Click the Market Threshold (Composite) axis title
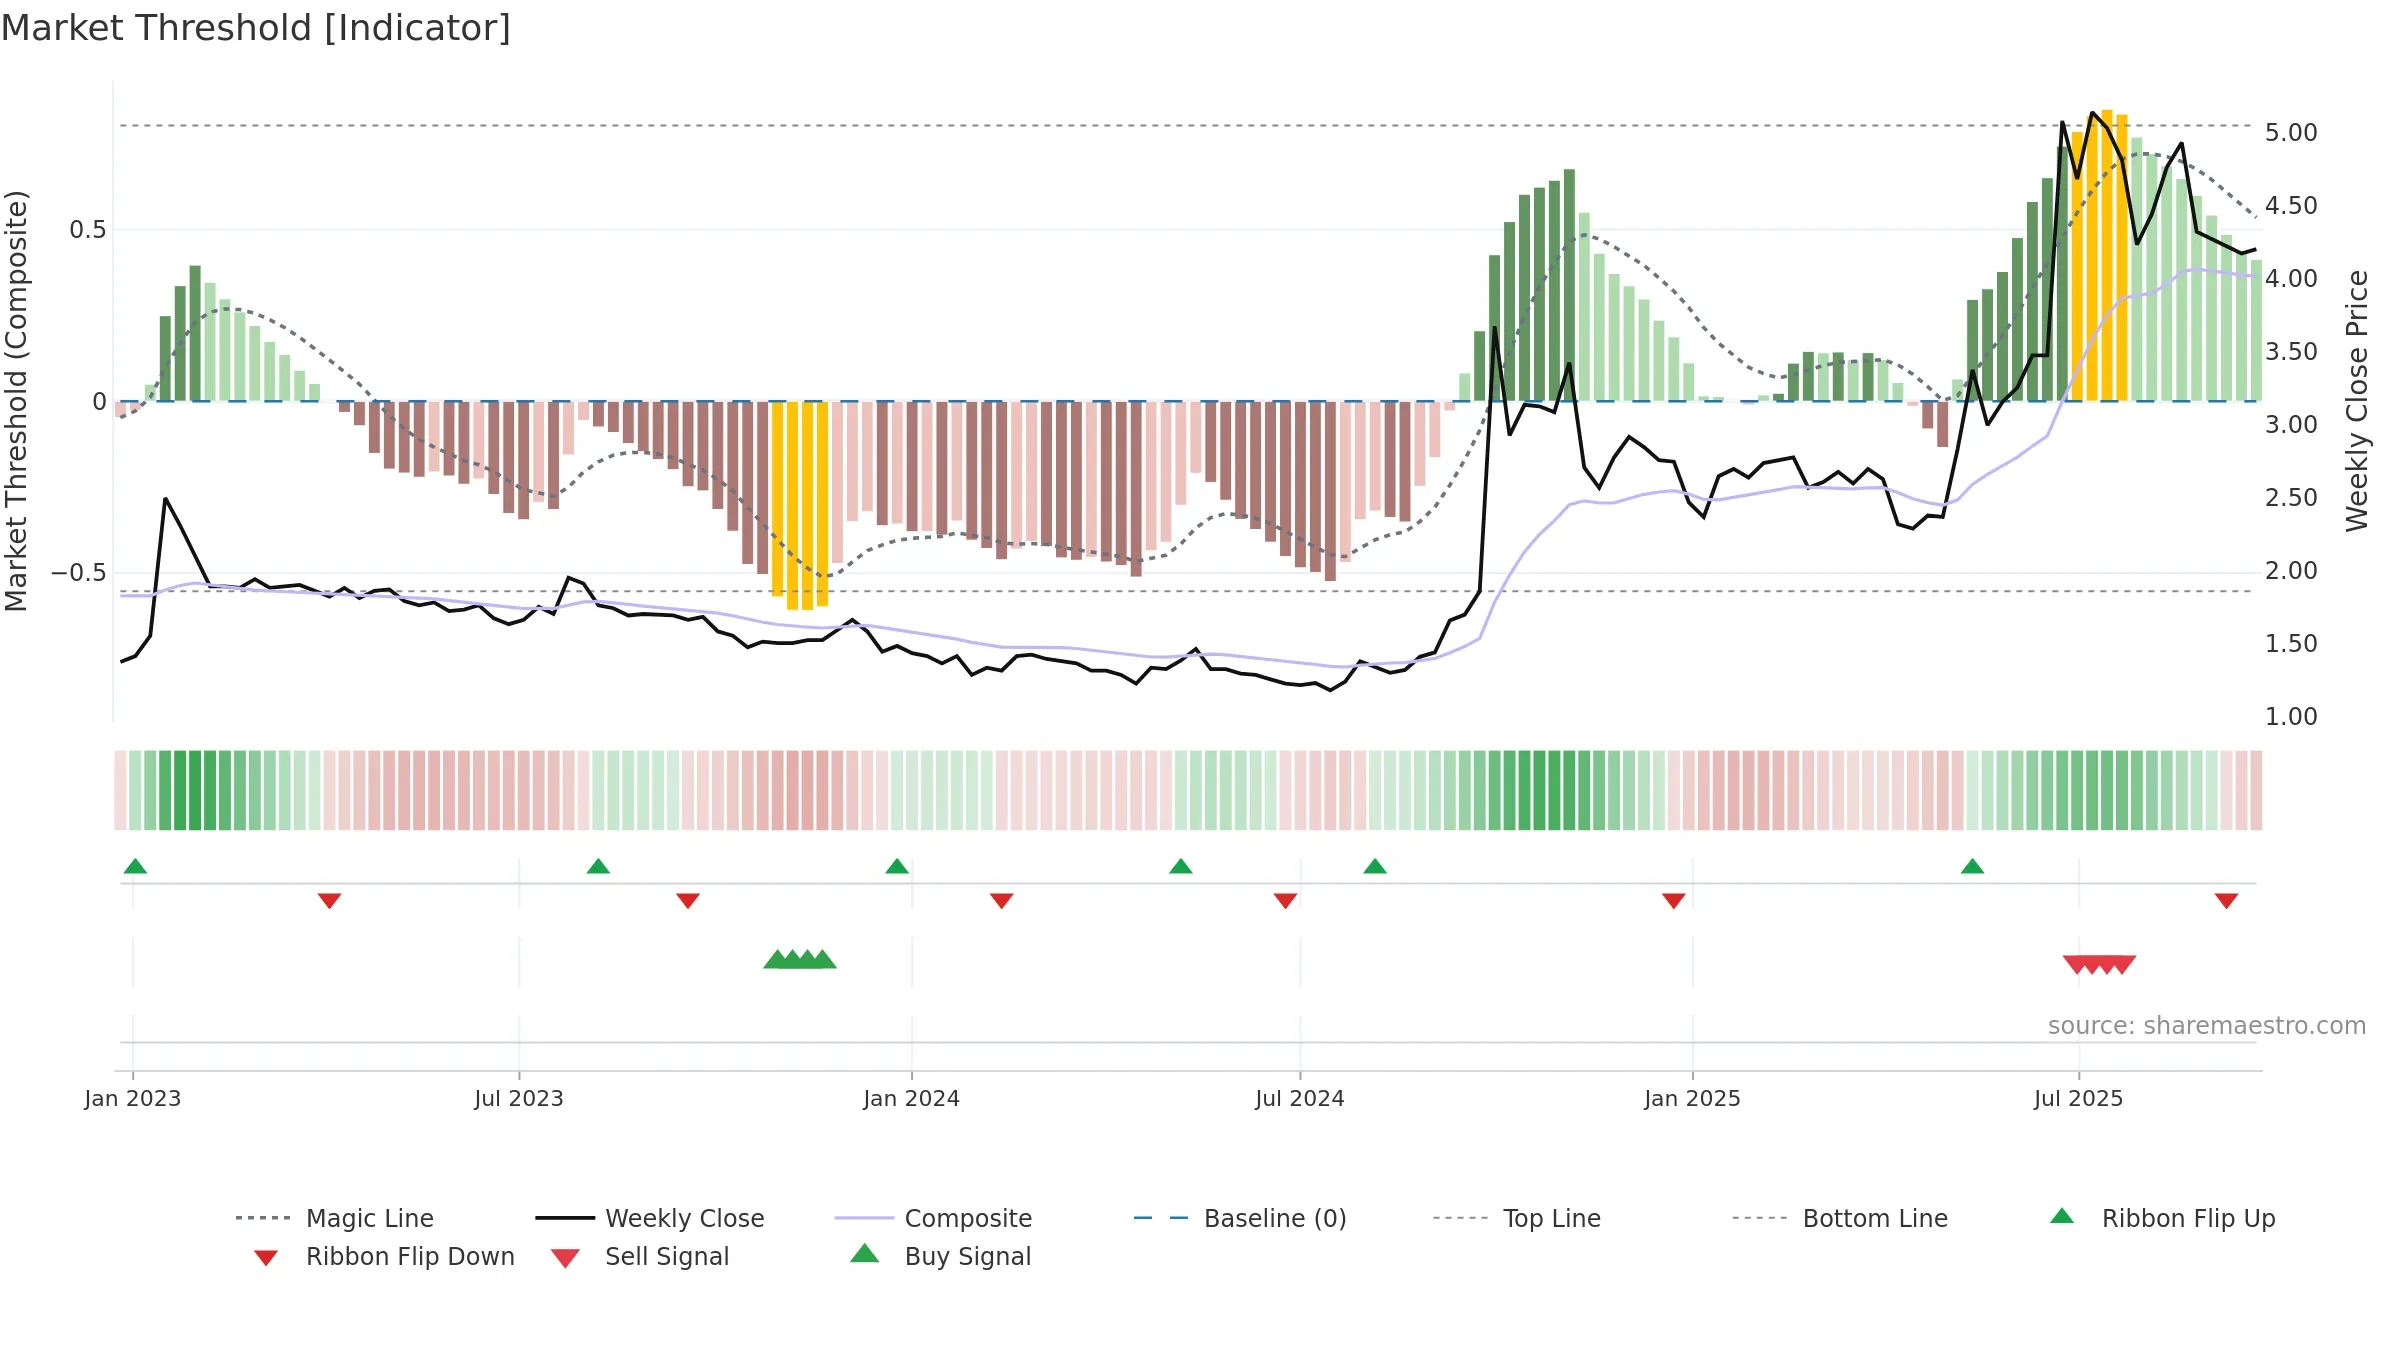This screenshot has width=2400, height=1350. pos(16,400)
